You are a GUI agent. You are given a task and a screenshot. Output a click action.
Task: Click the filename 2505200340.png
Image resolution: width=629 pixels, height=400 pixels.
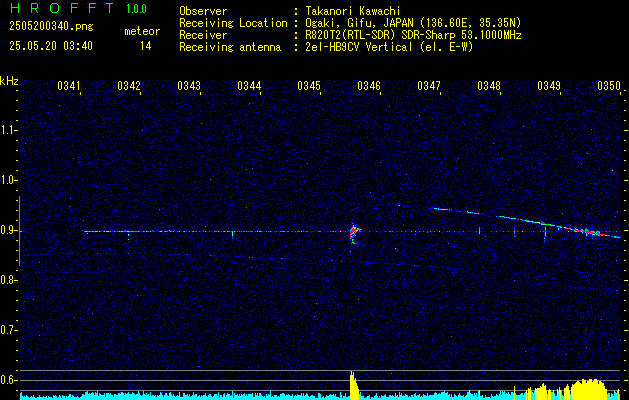pos(51,27)
